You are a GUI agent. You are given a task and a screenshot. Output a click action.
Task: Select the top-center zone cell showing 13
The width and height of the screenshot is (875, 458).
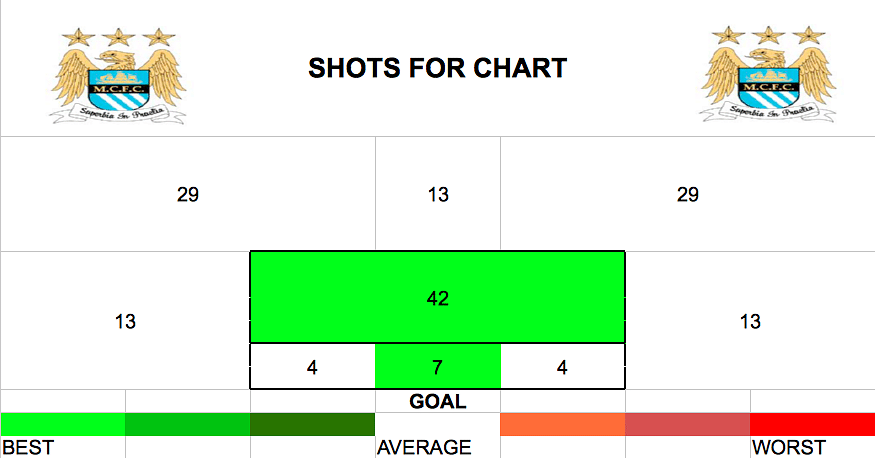[438, 194]
